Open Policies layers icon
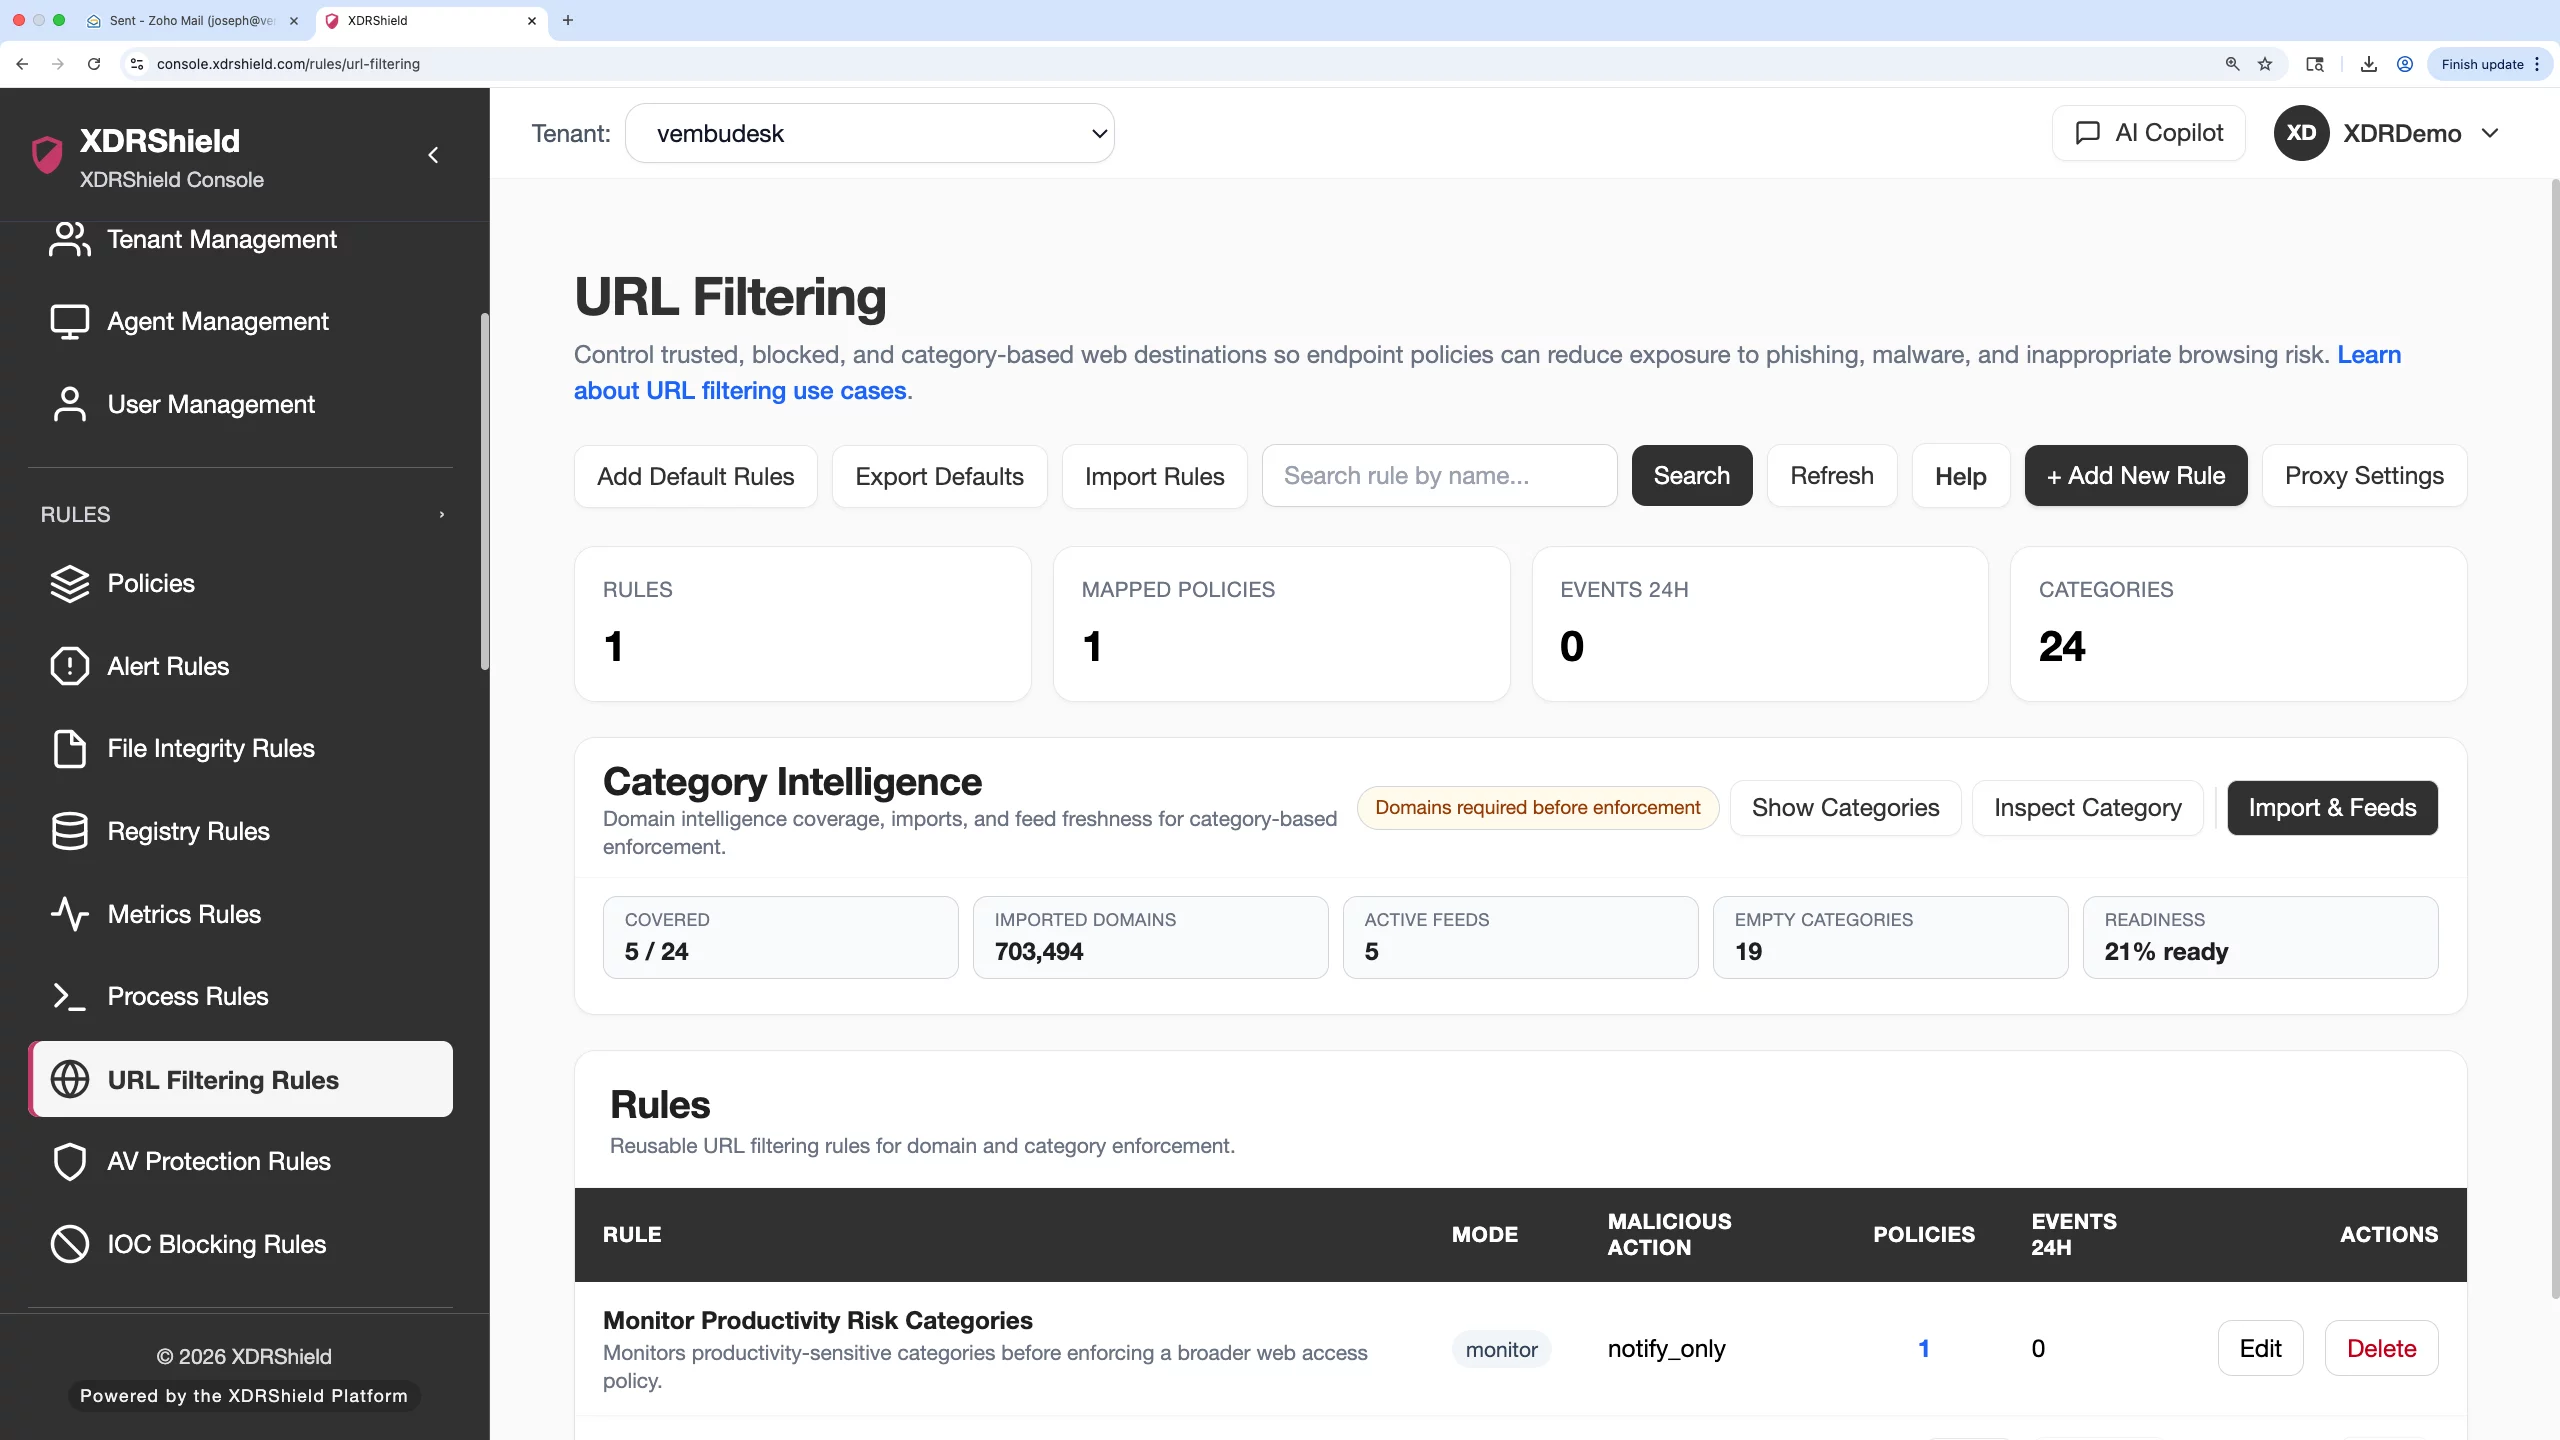Viewport: 2560px width, 1440px height. [x=69, y=584]
